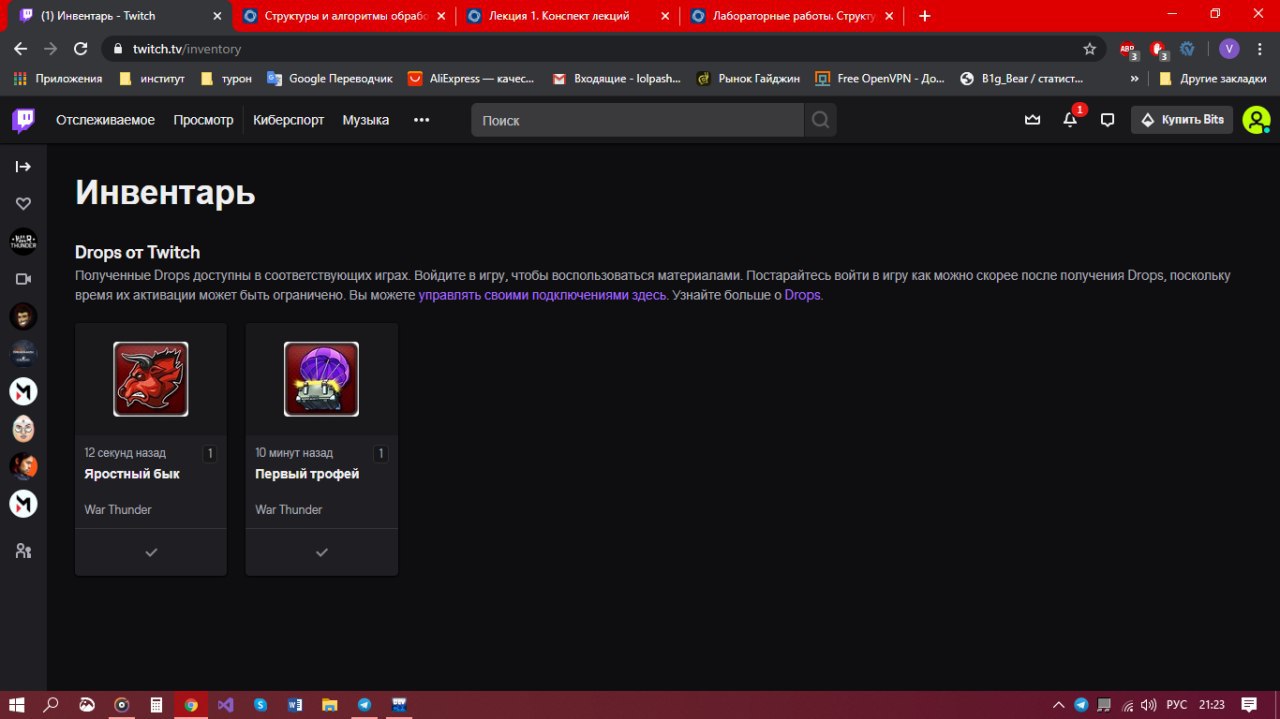
Task: Switch to Лабораторные работы tab
Action: pos(791,16)
